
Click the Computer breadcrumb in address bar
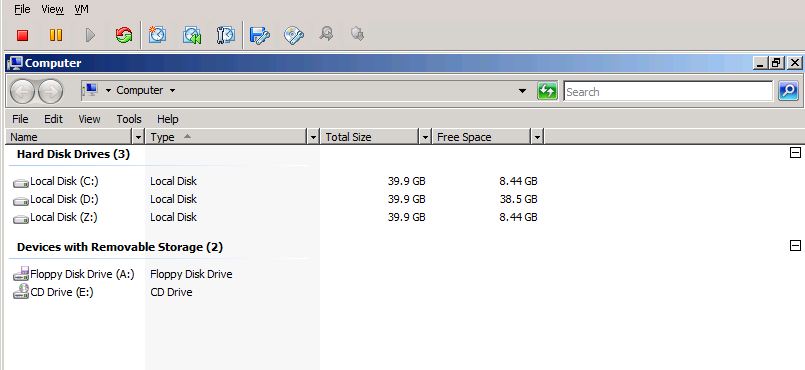[140, 90]
